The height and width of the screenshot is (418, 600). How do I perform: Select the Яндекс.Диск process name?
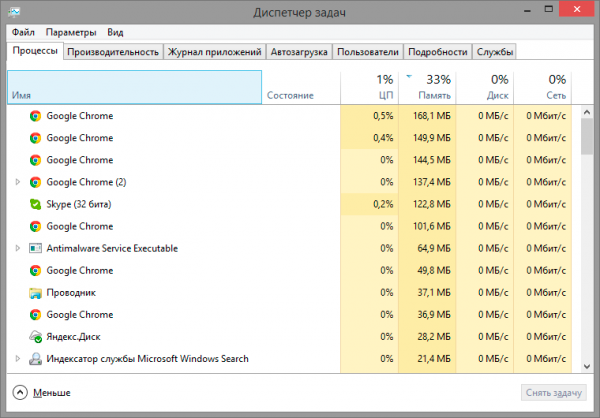73,337
